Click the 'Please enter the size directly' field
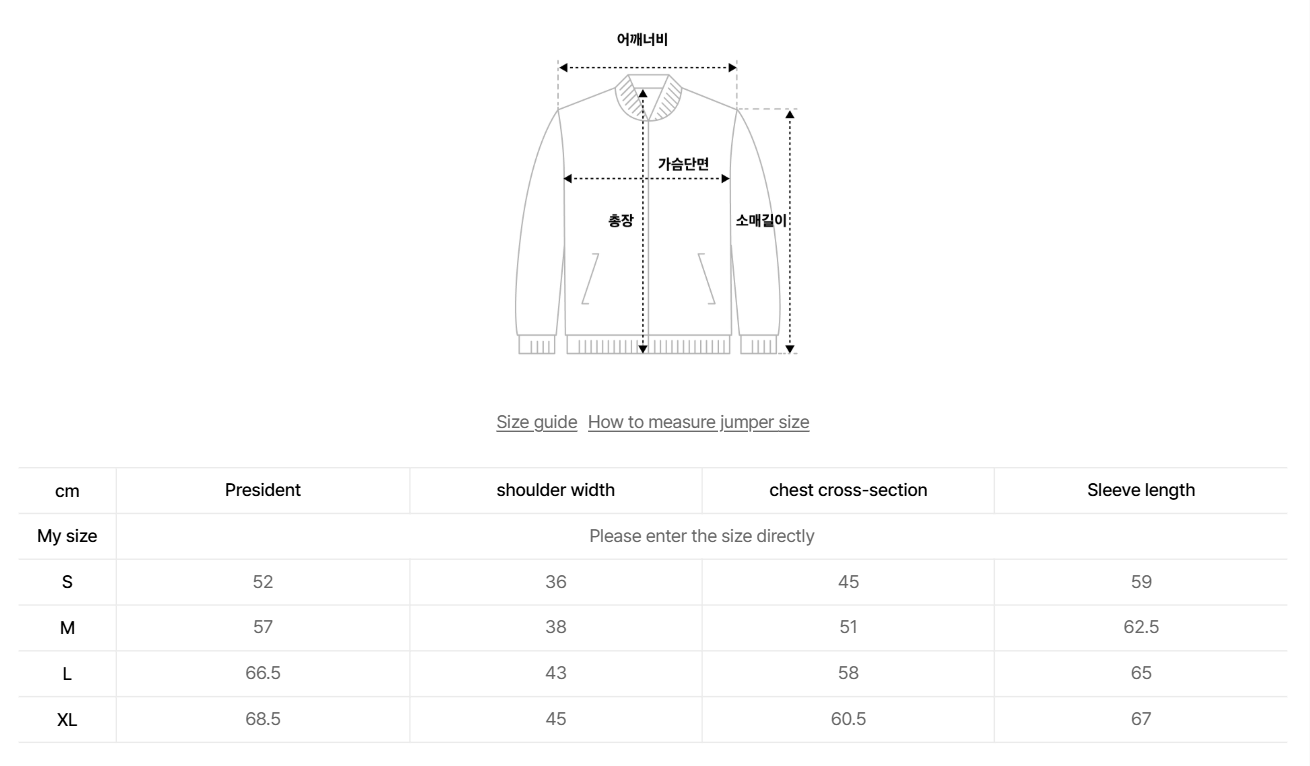 point(701,536)
